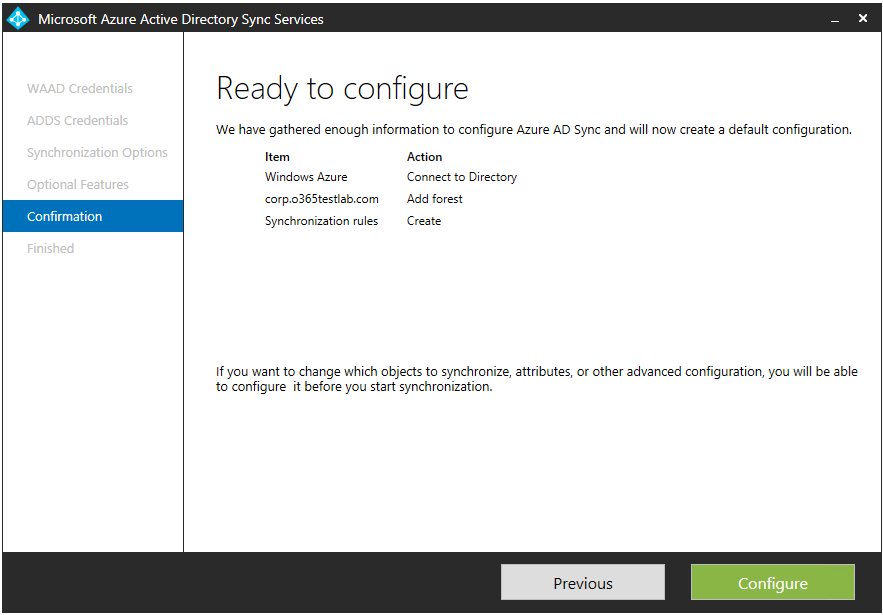Close the Sync Services window
This screenshot has height=615, width=883.
click(x=863, y=19)
